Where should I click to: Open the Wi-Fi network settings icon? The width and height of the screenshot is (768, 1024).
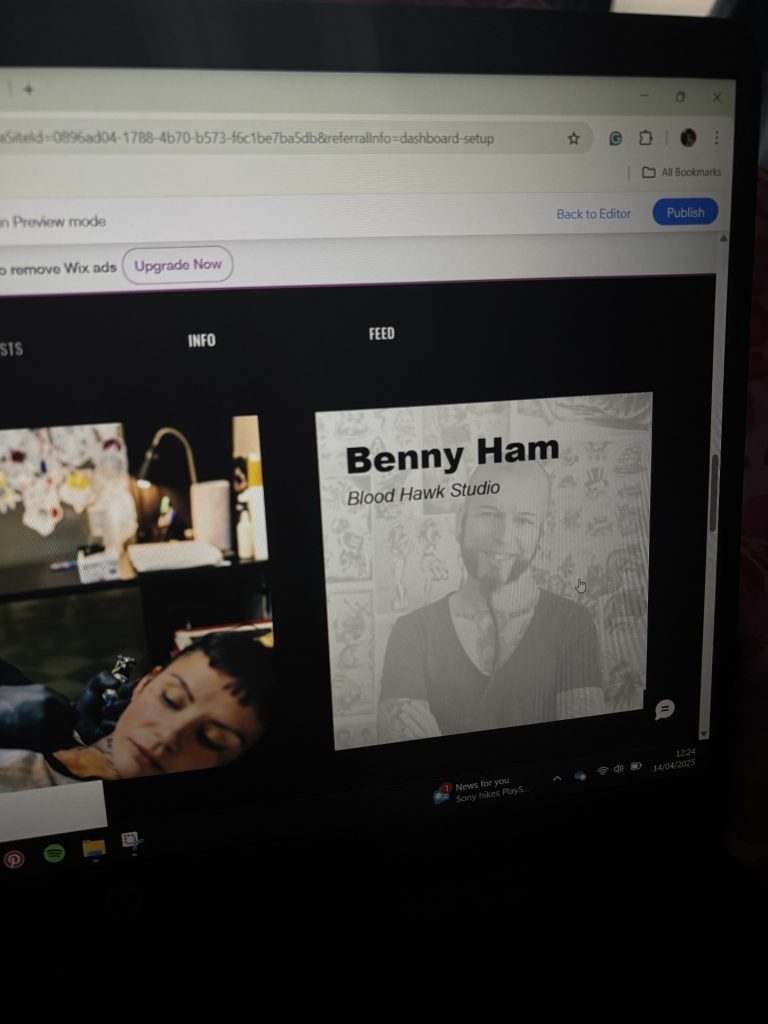(602, 770)
